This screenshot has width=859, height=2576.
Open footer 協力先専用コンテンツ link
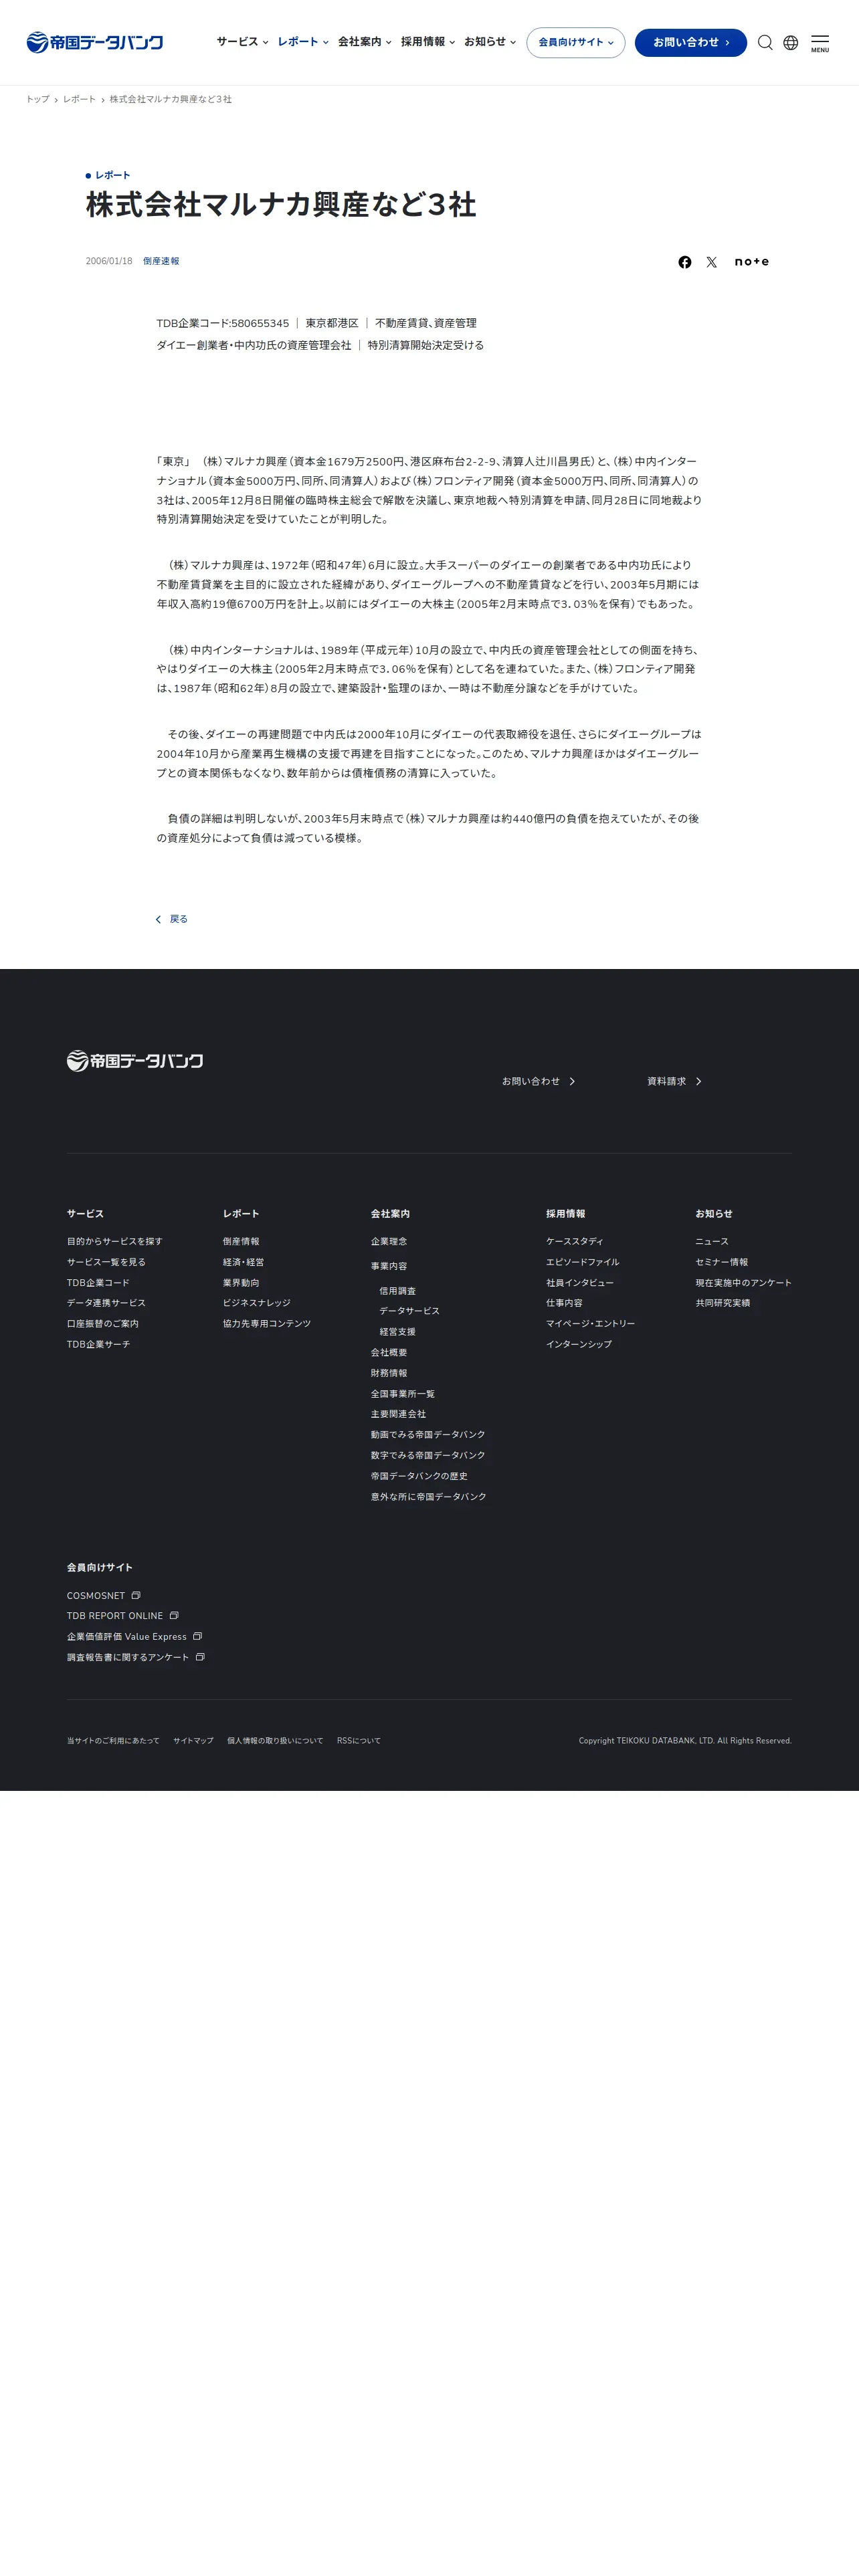[267, 1323]
